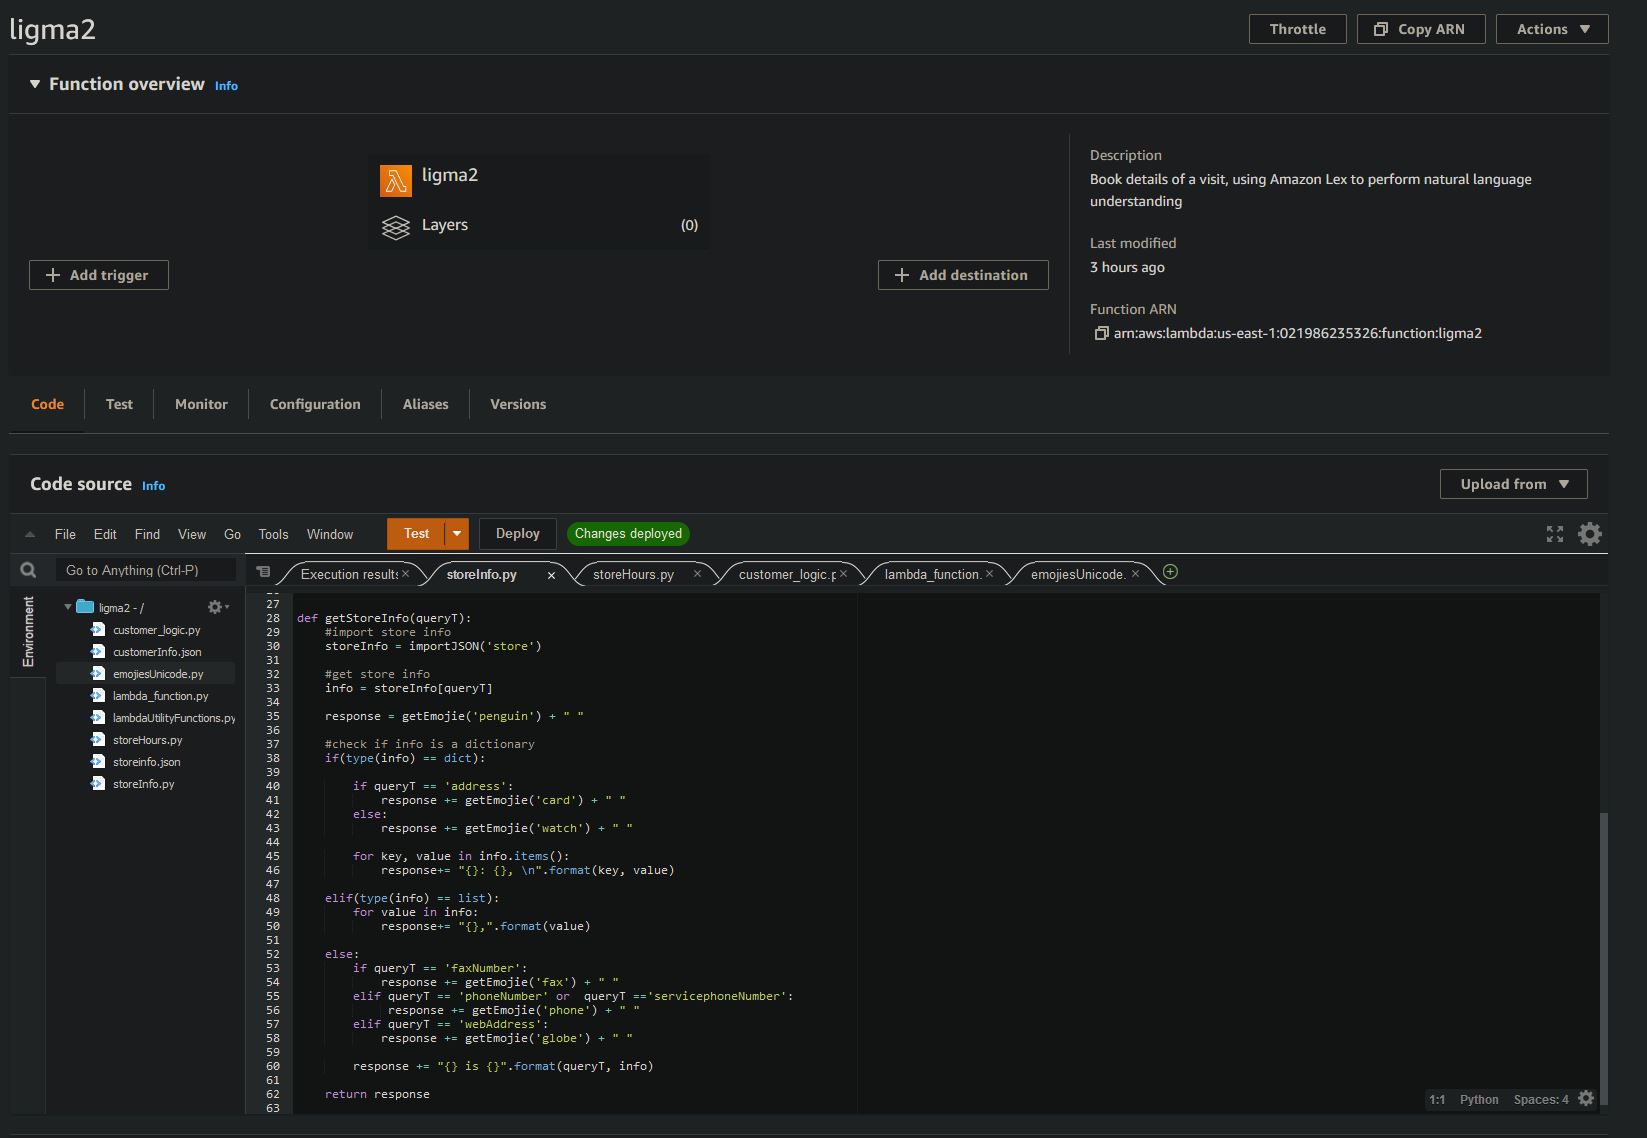Open the Versions tab
1647x1138 pixels.
[x=518, y=404]
